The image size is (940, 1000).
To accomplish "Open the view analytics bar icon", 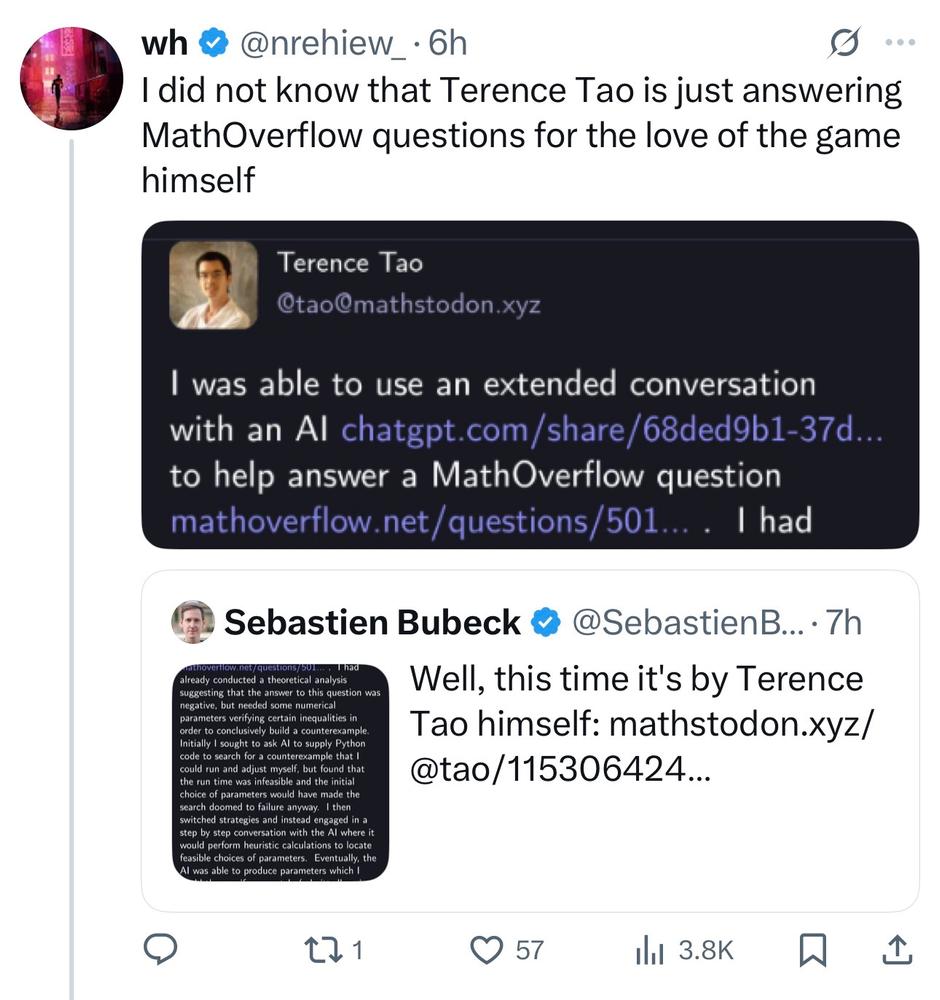I will click(x=650, y=950).
